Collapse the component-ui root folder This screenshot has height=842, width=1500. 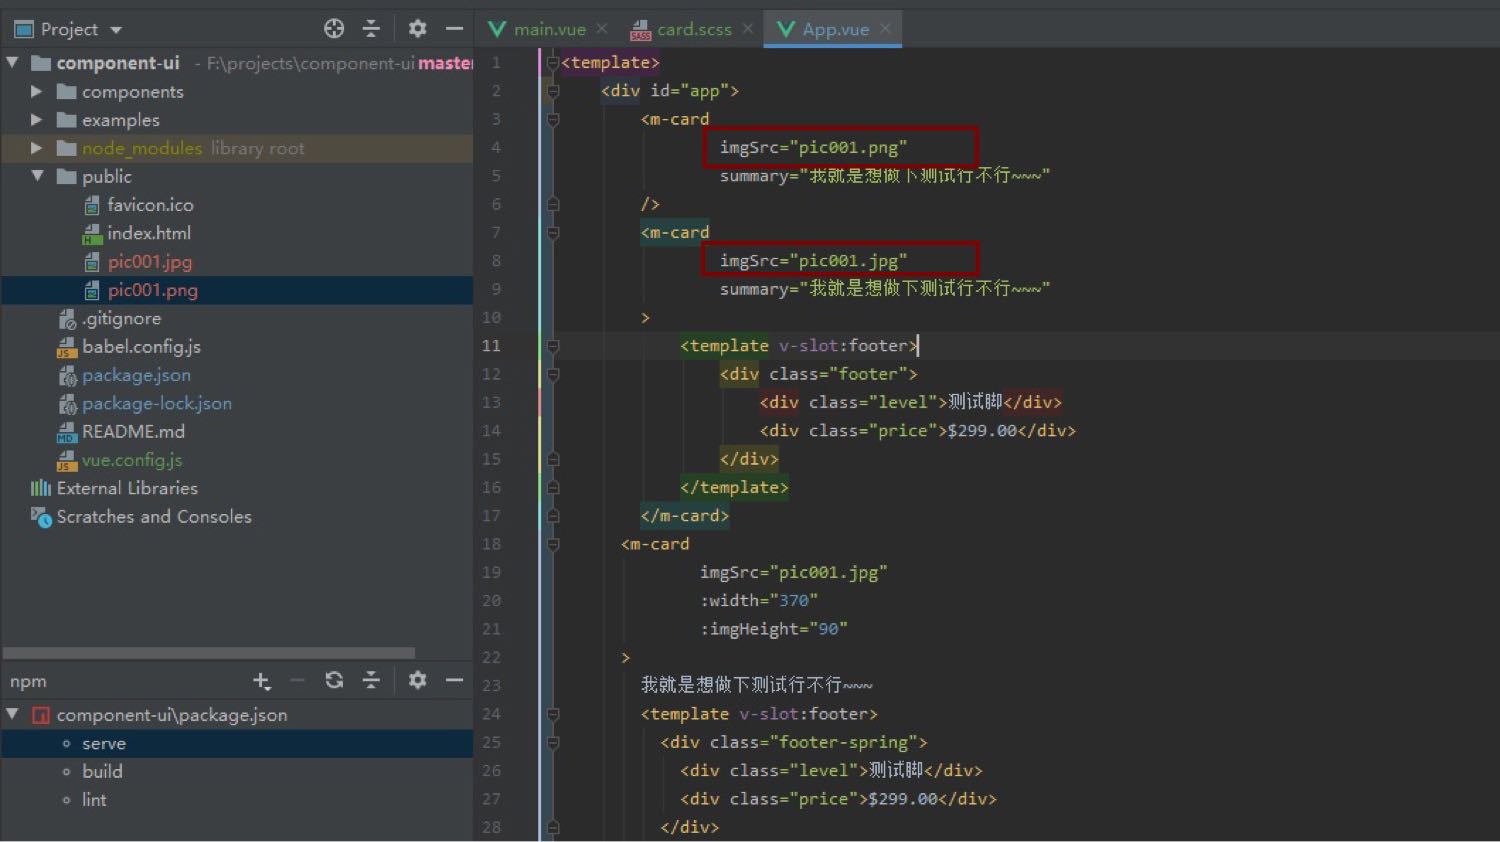[12, 63]
